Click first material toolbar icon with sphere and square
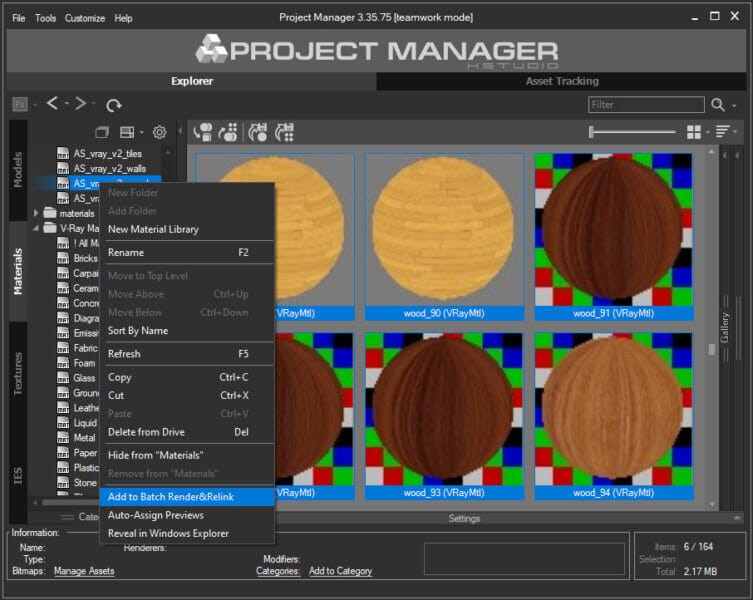This screenshot has width=753, height=600. 203,132
